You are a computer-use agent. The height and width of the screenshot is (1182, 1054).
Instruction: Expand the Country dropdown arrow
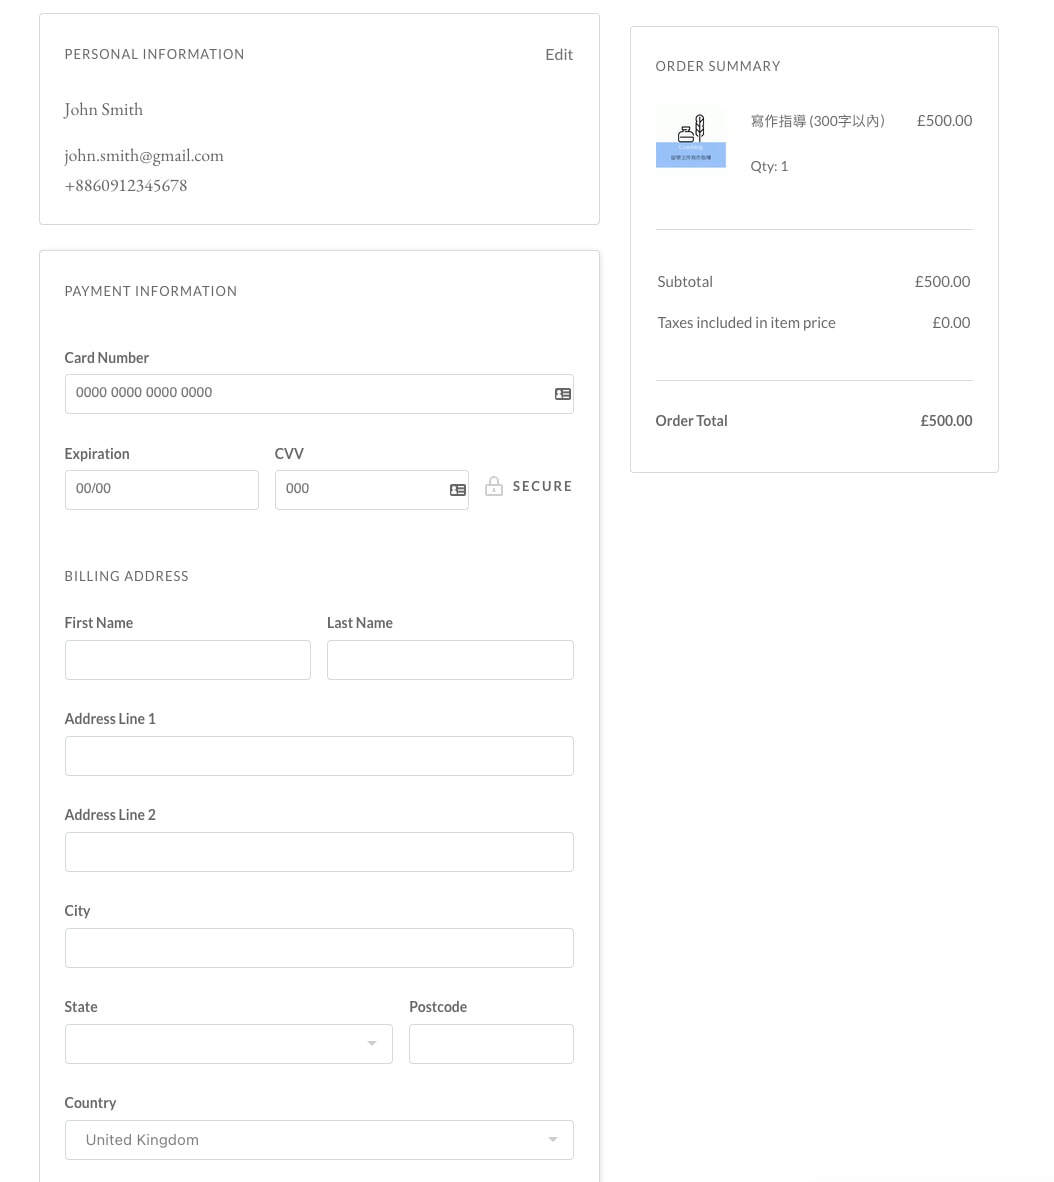point(553,1140)
